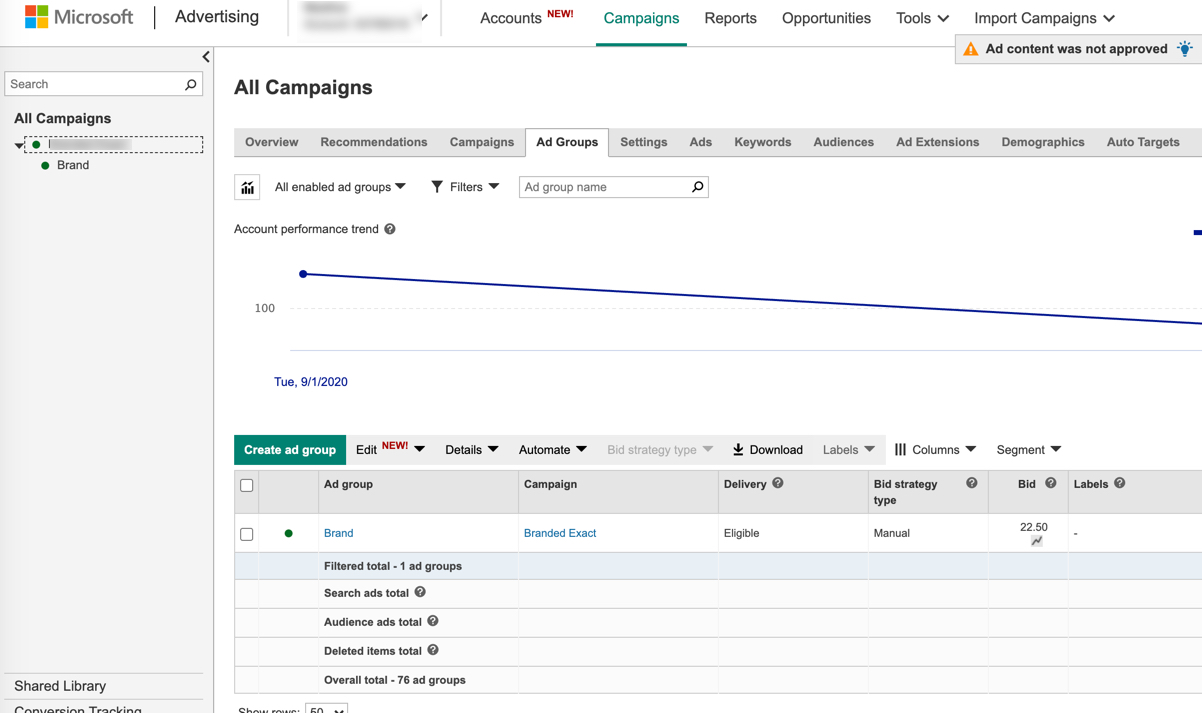Sort by the Ad group column header
Viewport: 1202px width, 713px height.
click(x=348, y=484)
